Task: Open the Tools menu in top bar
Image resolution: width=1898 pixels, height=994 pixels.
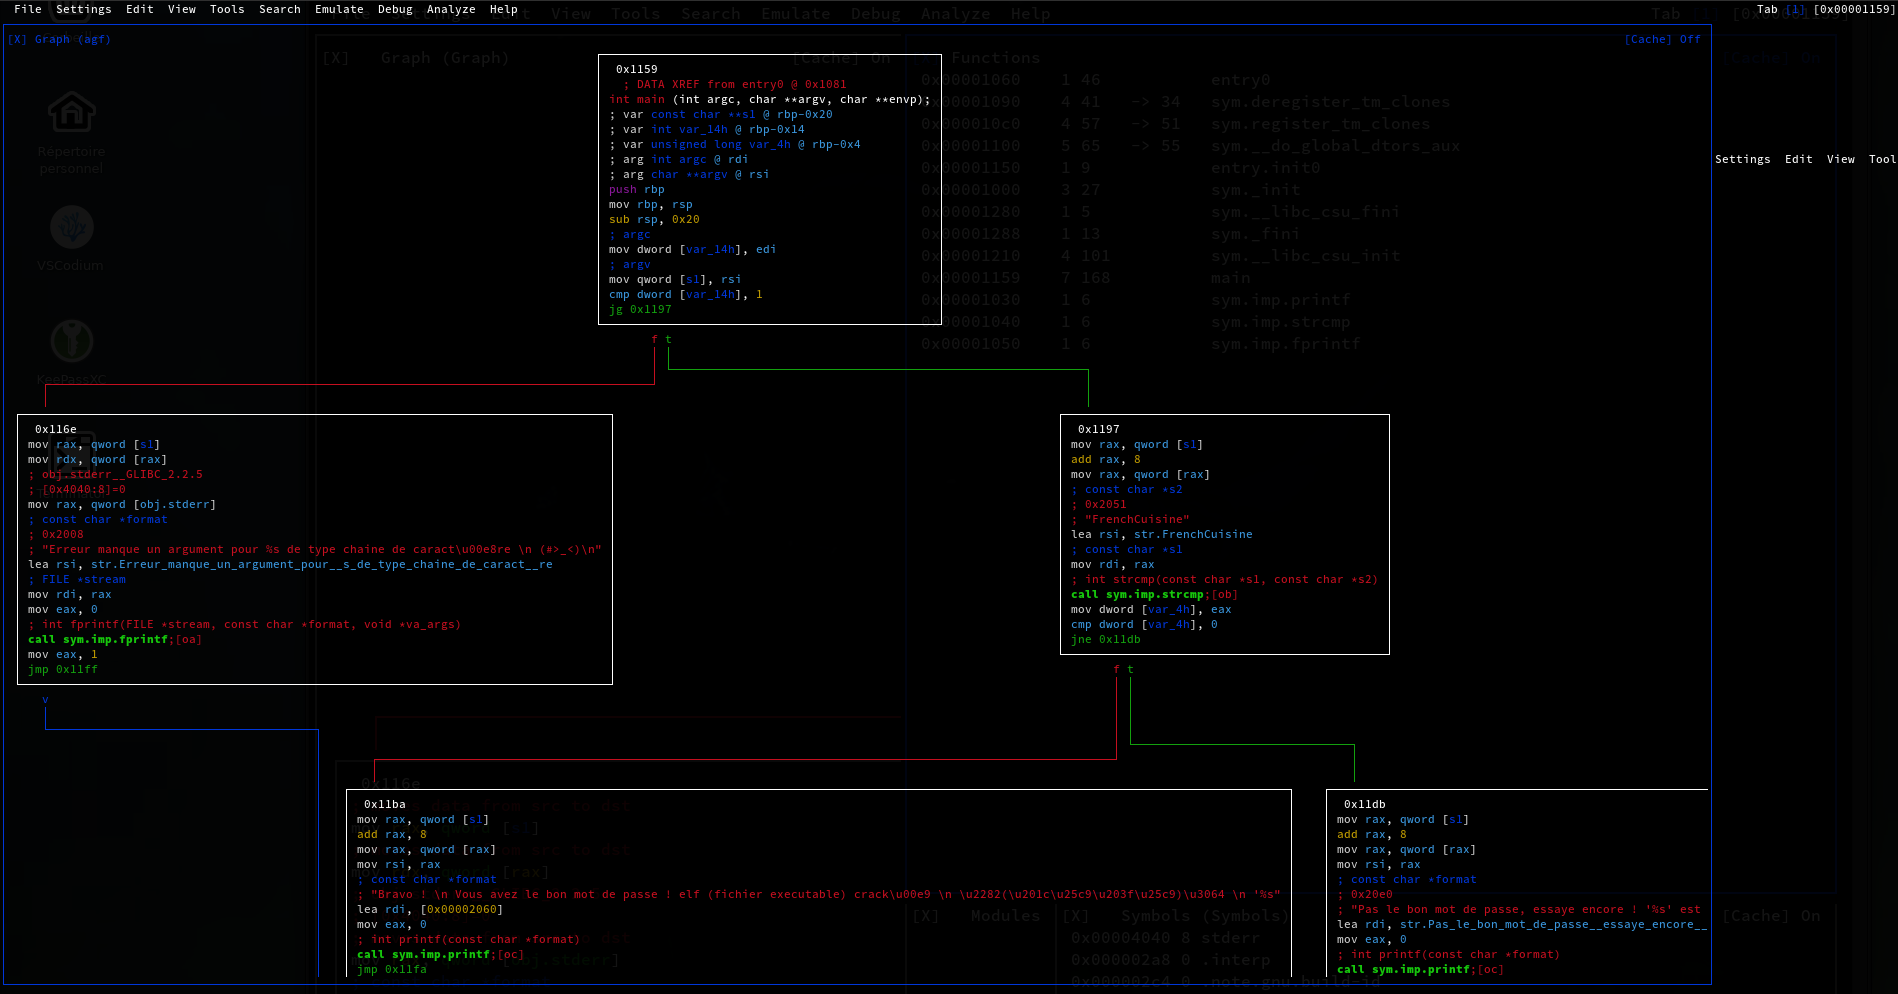Action: [227, 9]
